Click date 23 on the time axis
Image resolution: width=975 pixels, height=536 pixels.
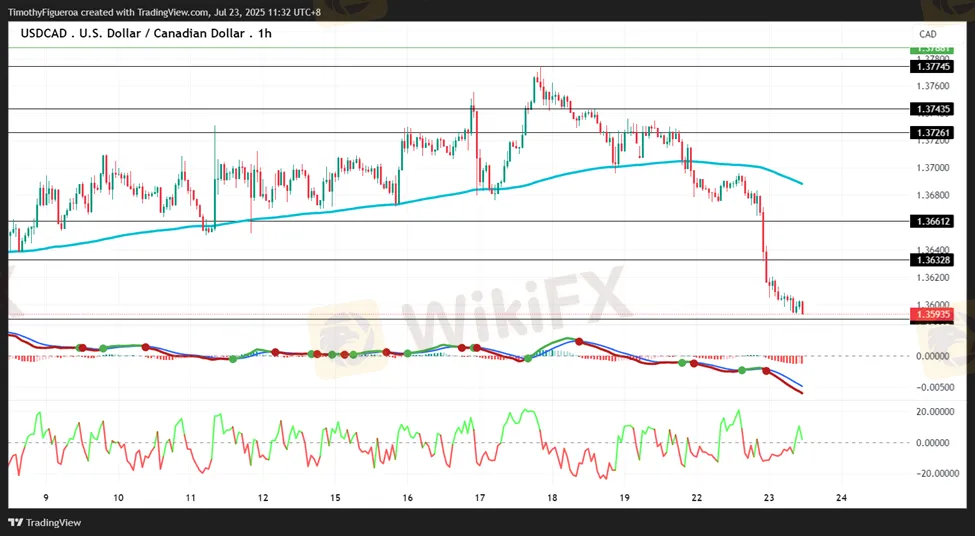(769, 498)
